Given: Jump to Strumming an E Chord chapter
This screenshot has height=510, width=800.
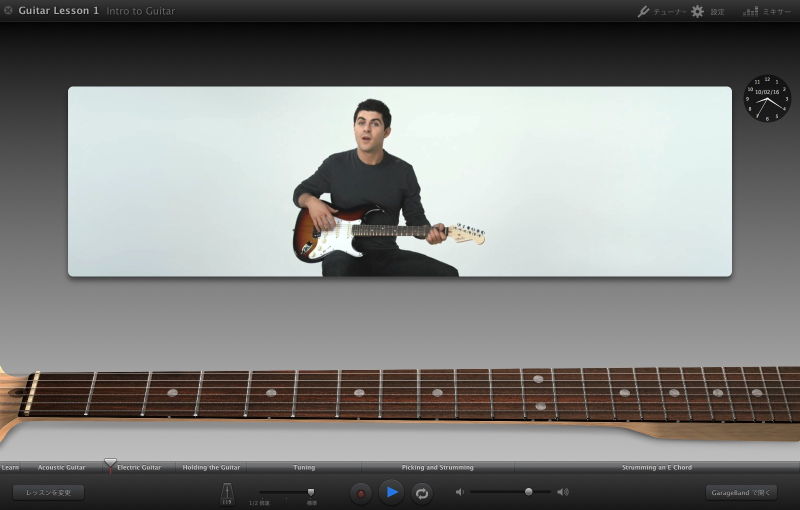Looking at the screenshot, I should click(x=656, y=467).
